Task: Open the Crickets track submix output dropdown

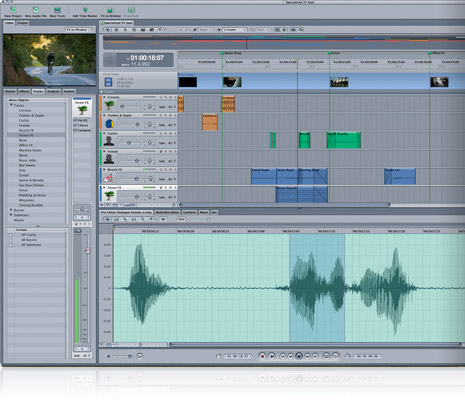Action: (167, 107)
